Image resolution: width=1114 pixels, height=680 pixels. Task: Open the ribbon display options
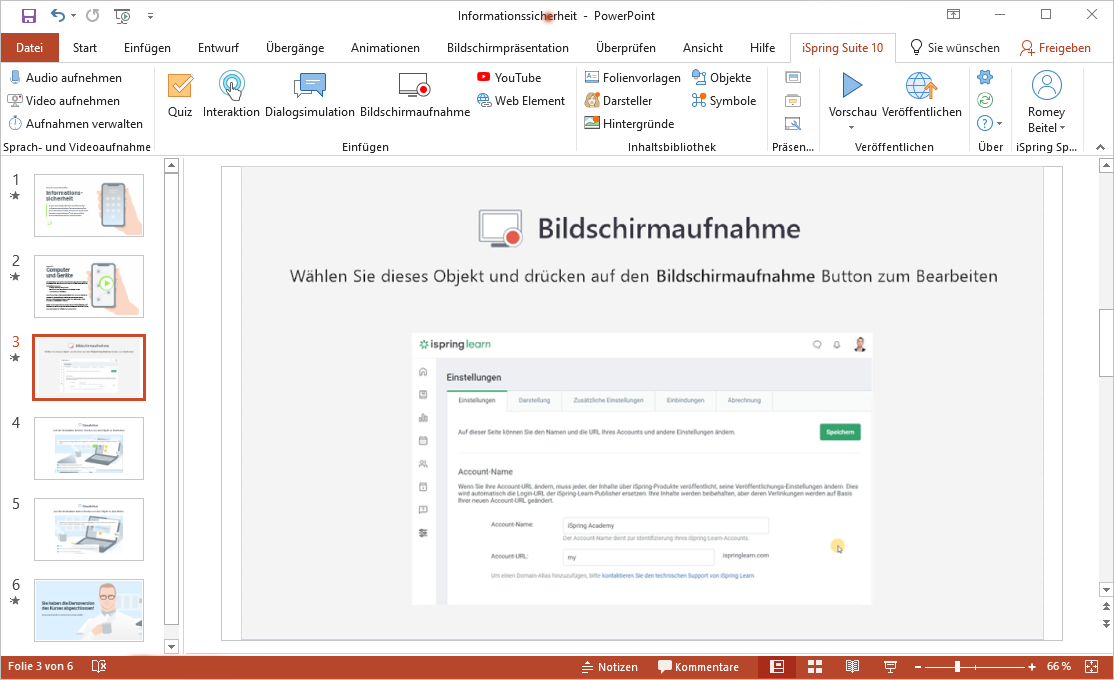tap(953, 14)
